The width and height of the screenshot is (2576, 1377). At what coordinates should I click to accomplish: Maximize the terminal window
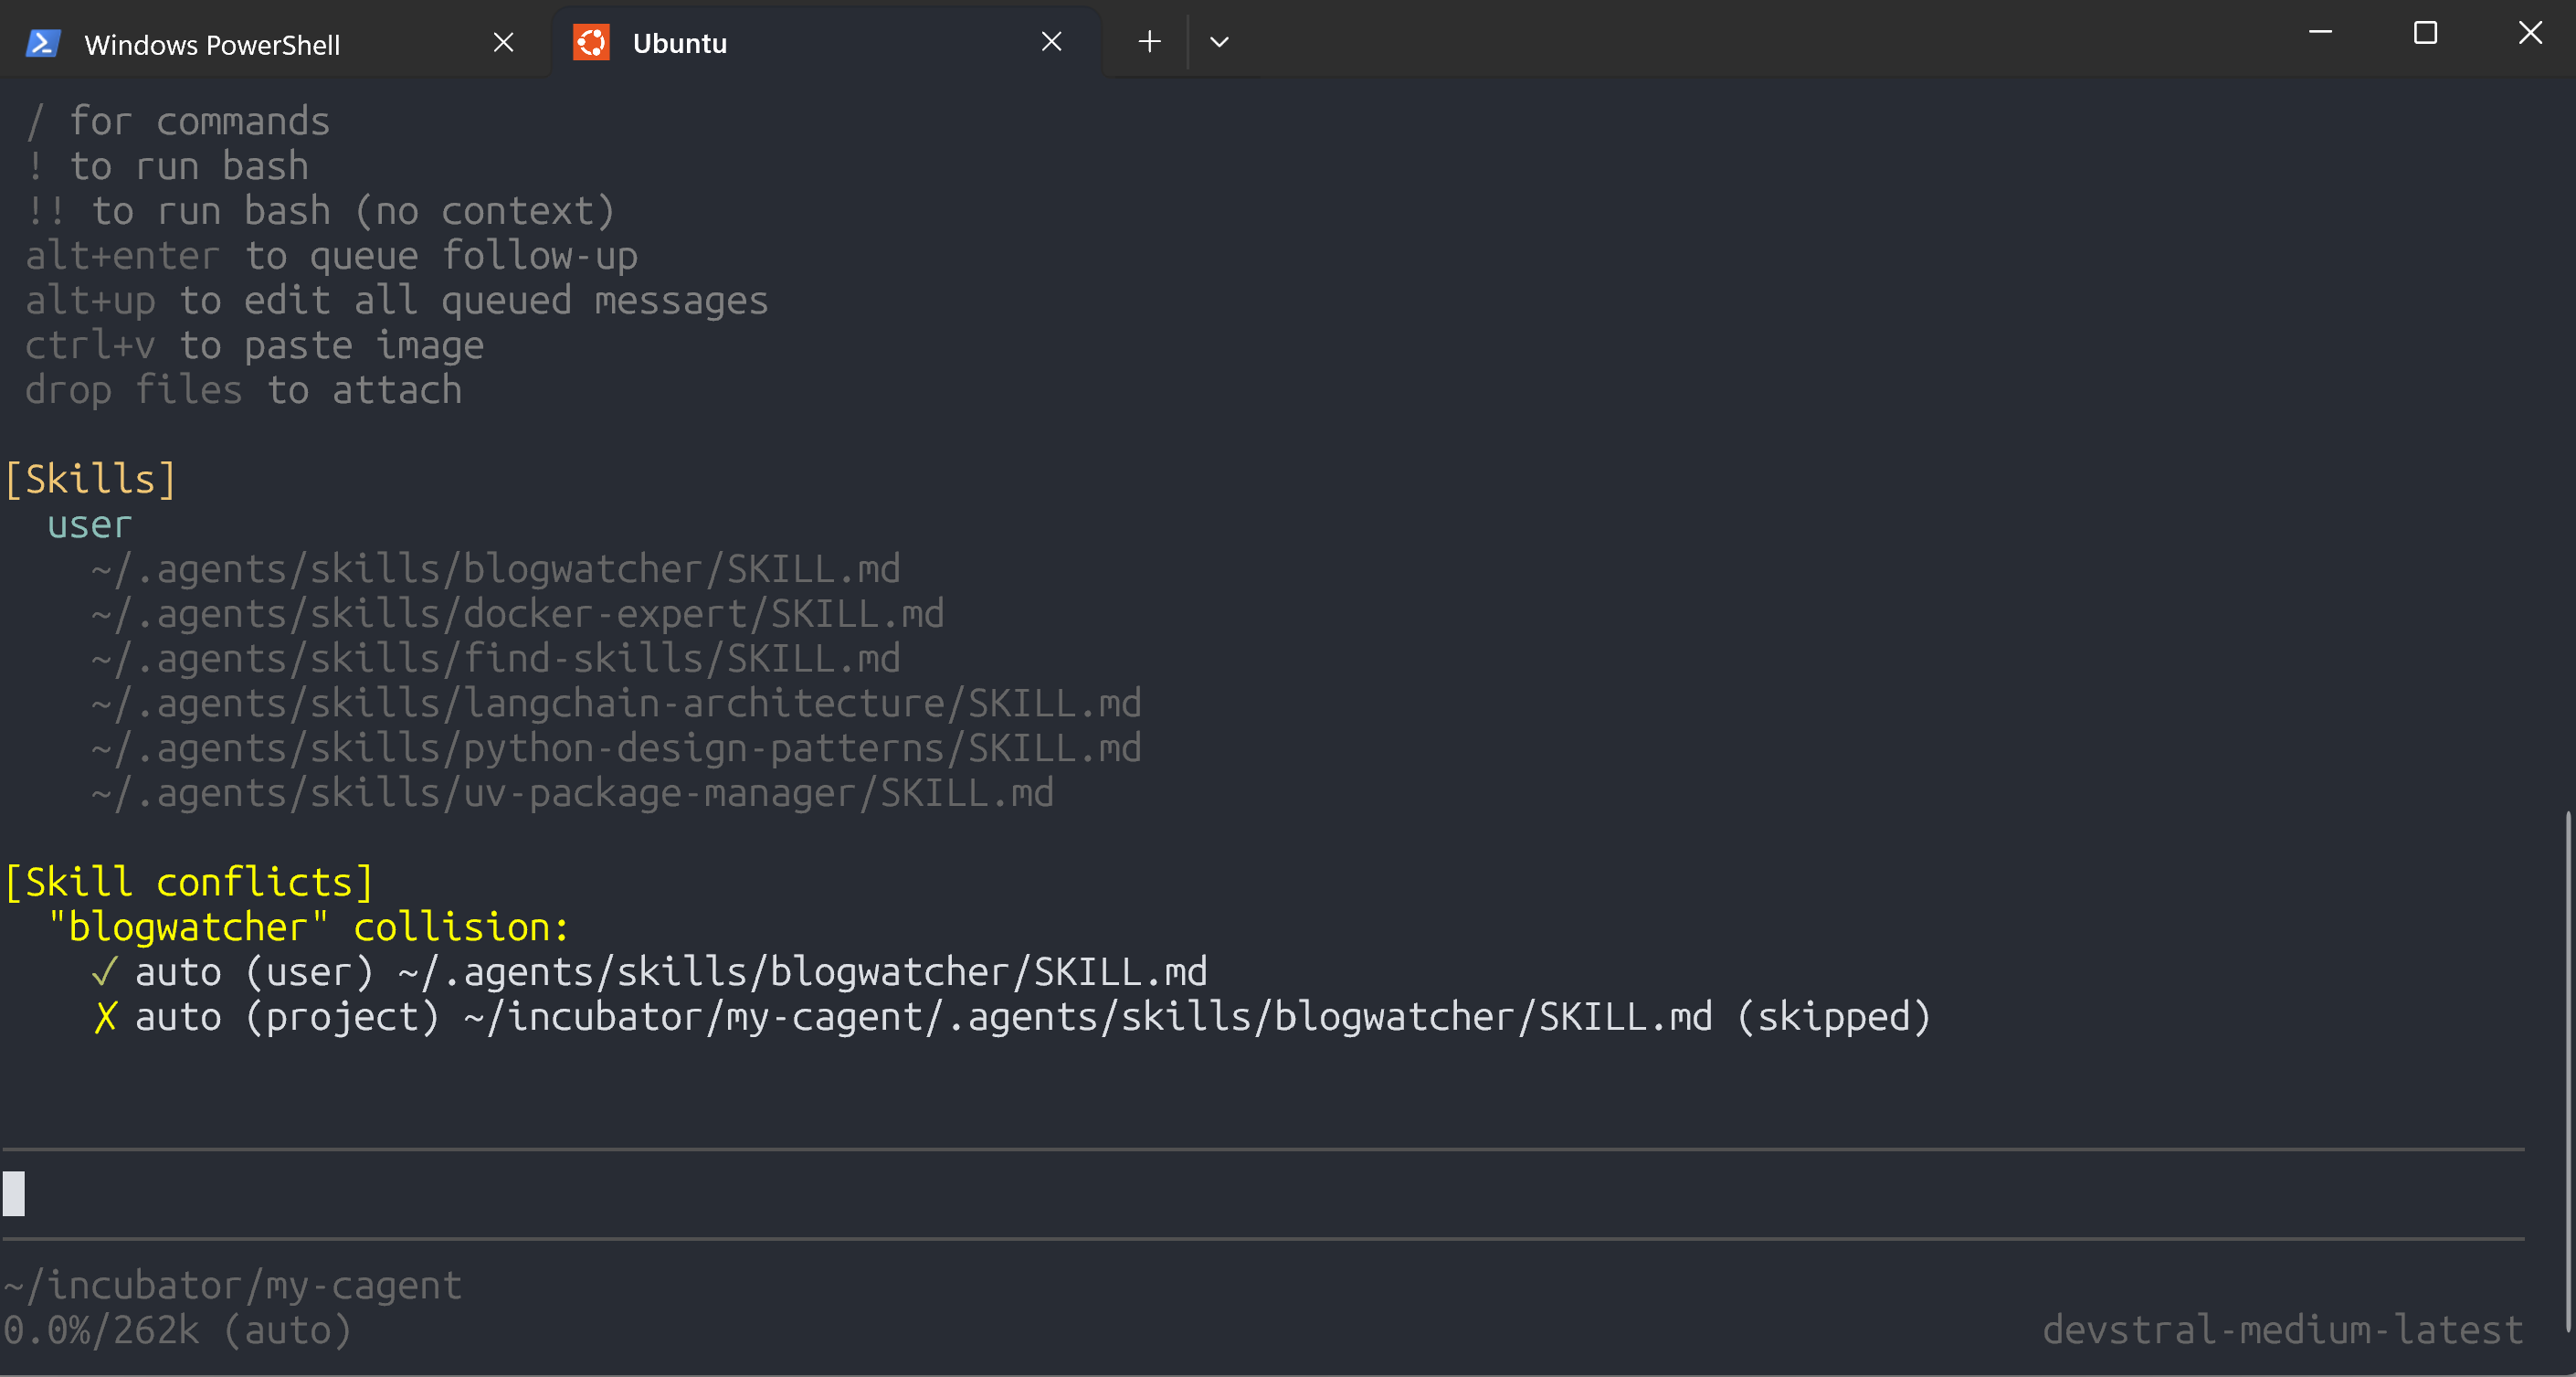(2425, 33)
